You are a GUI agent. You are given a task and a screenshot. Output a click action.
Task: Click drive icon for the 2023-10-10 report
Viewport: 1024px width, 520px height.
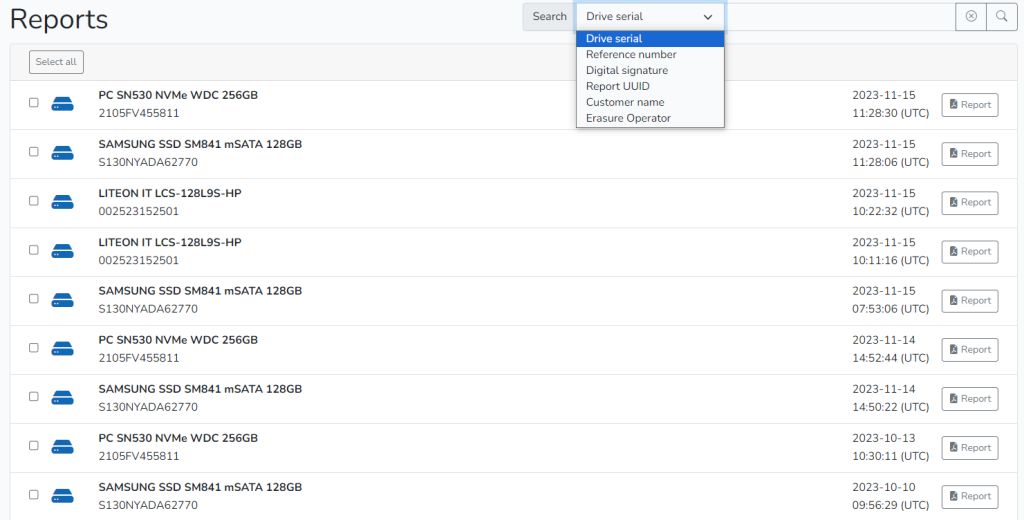tap(63, 496)
